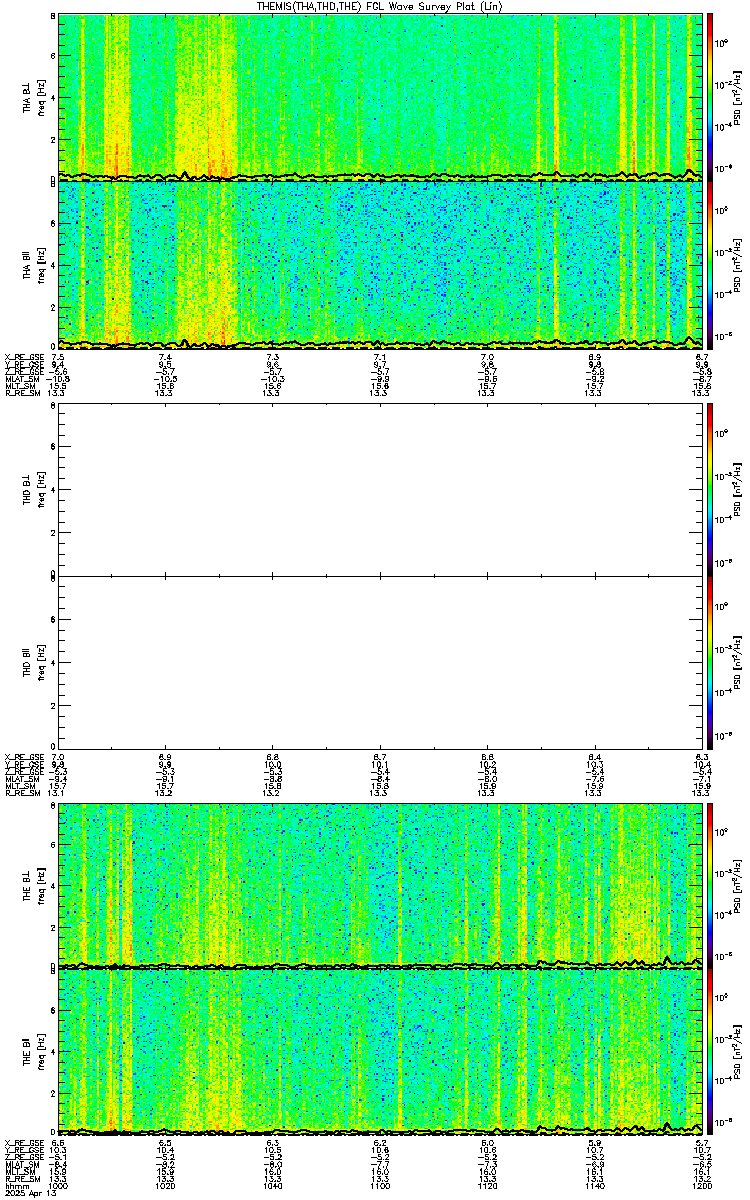Click the 6.6 X_RE_GSE value under THE panels

click(58, 1142)
